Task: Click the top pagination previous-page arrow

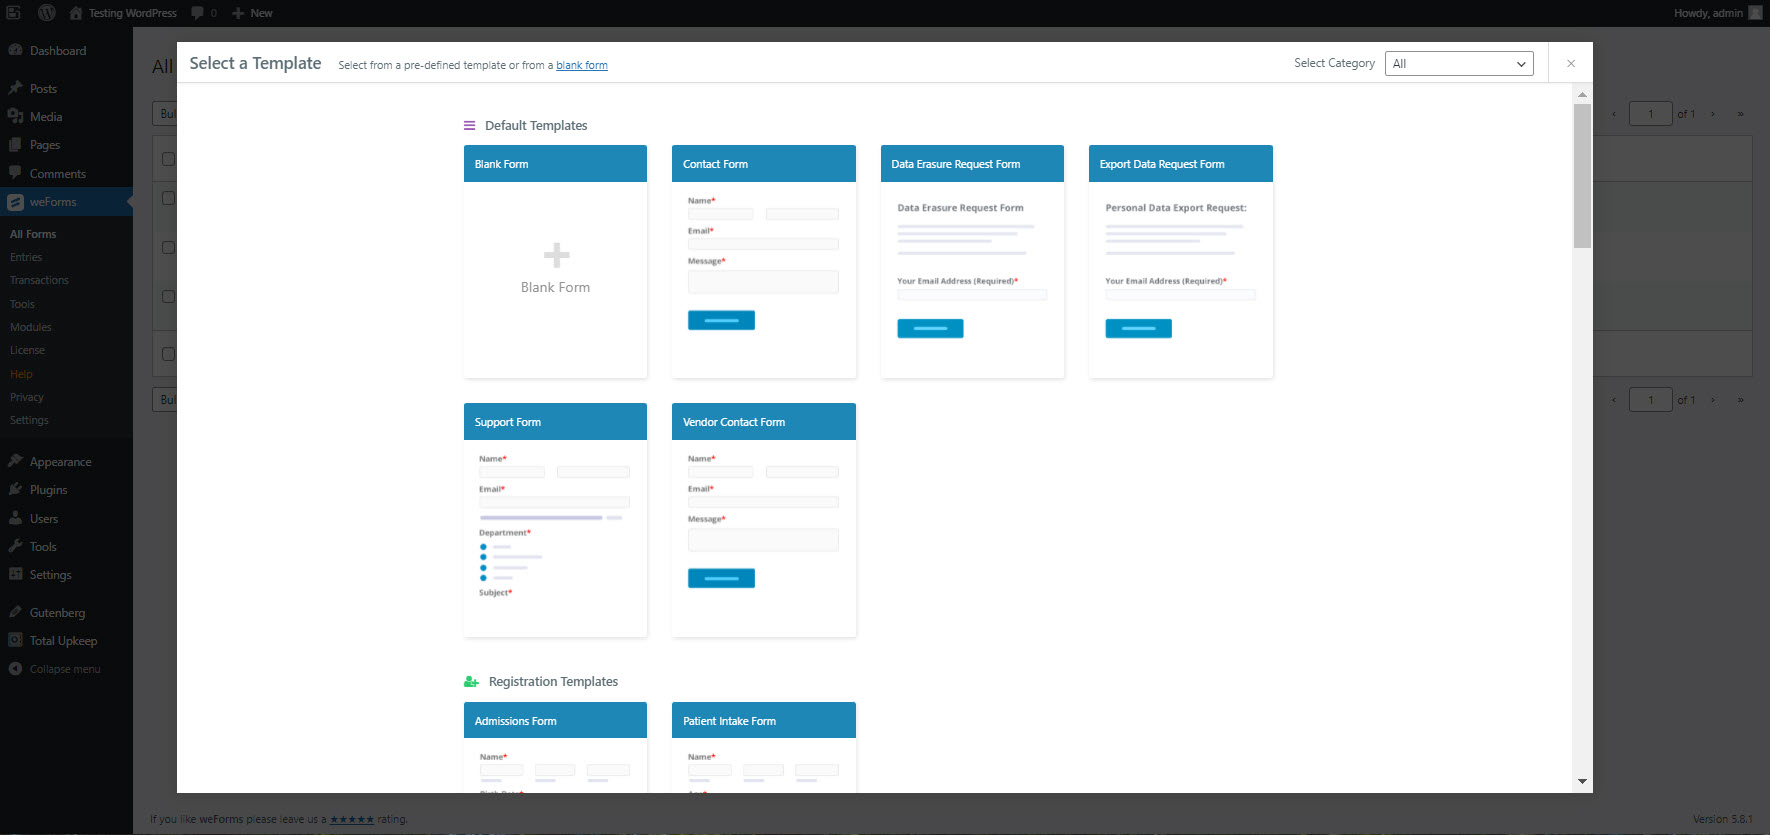Action: coord(1614,114)
